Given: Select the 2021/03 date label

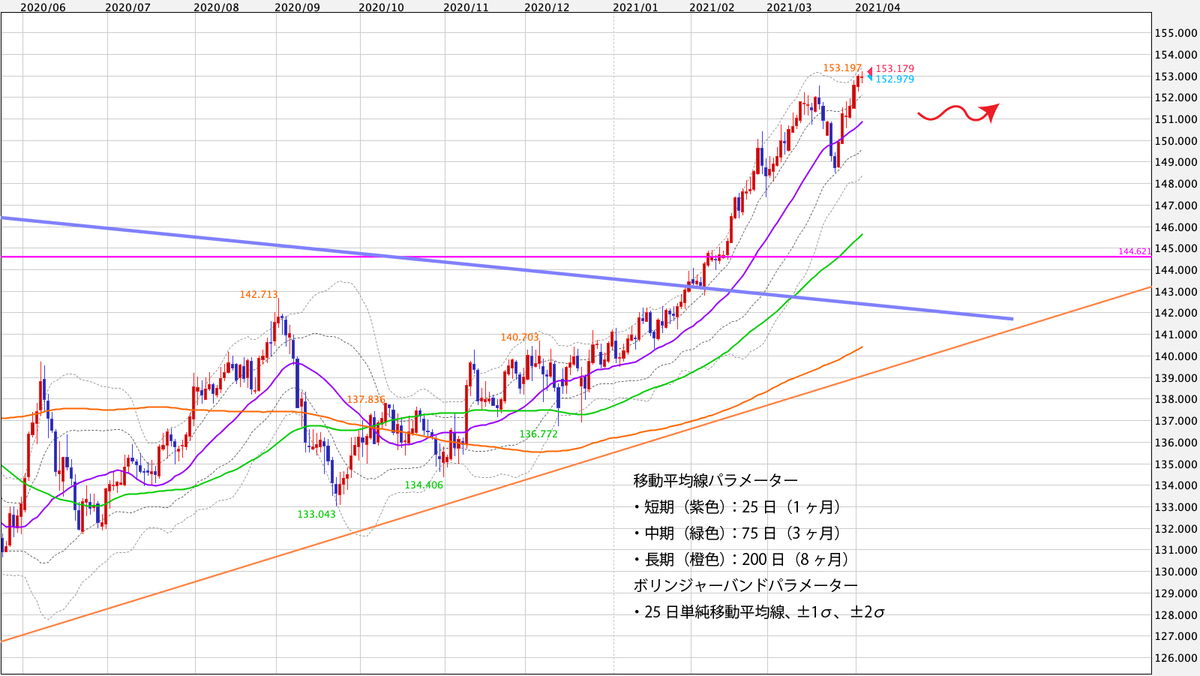Looking at the screenshot, I should [x=790, y=7].
